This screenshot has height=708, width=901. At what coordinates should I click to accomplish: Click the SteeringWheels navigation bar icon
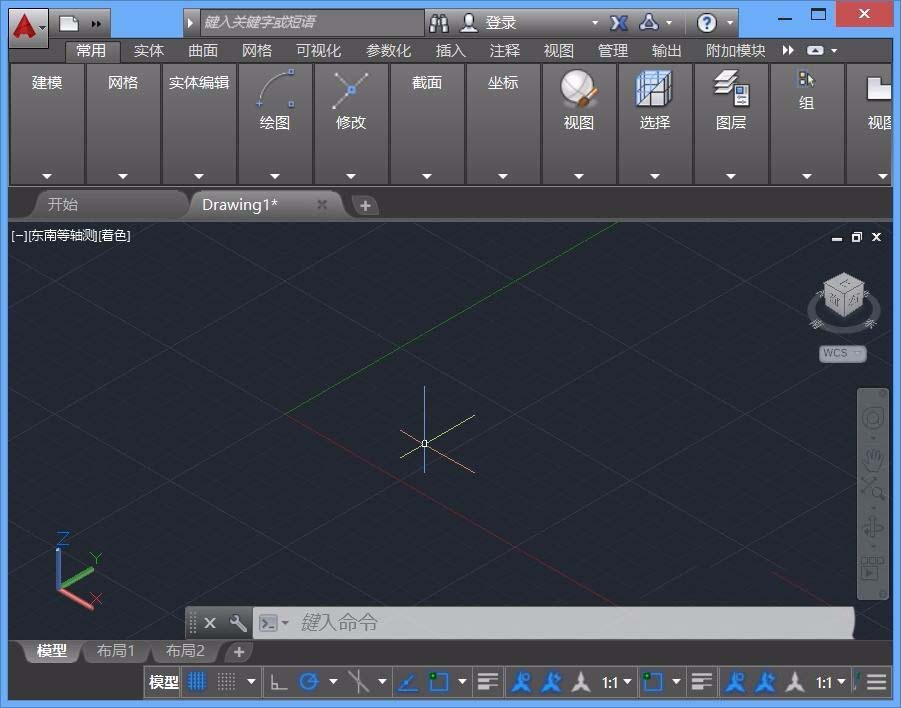pyautogui.click(x=873, y=418)
